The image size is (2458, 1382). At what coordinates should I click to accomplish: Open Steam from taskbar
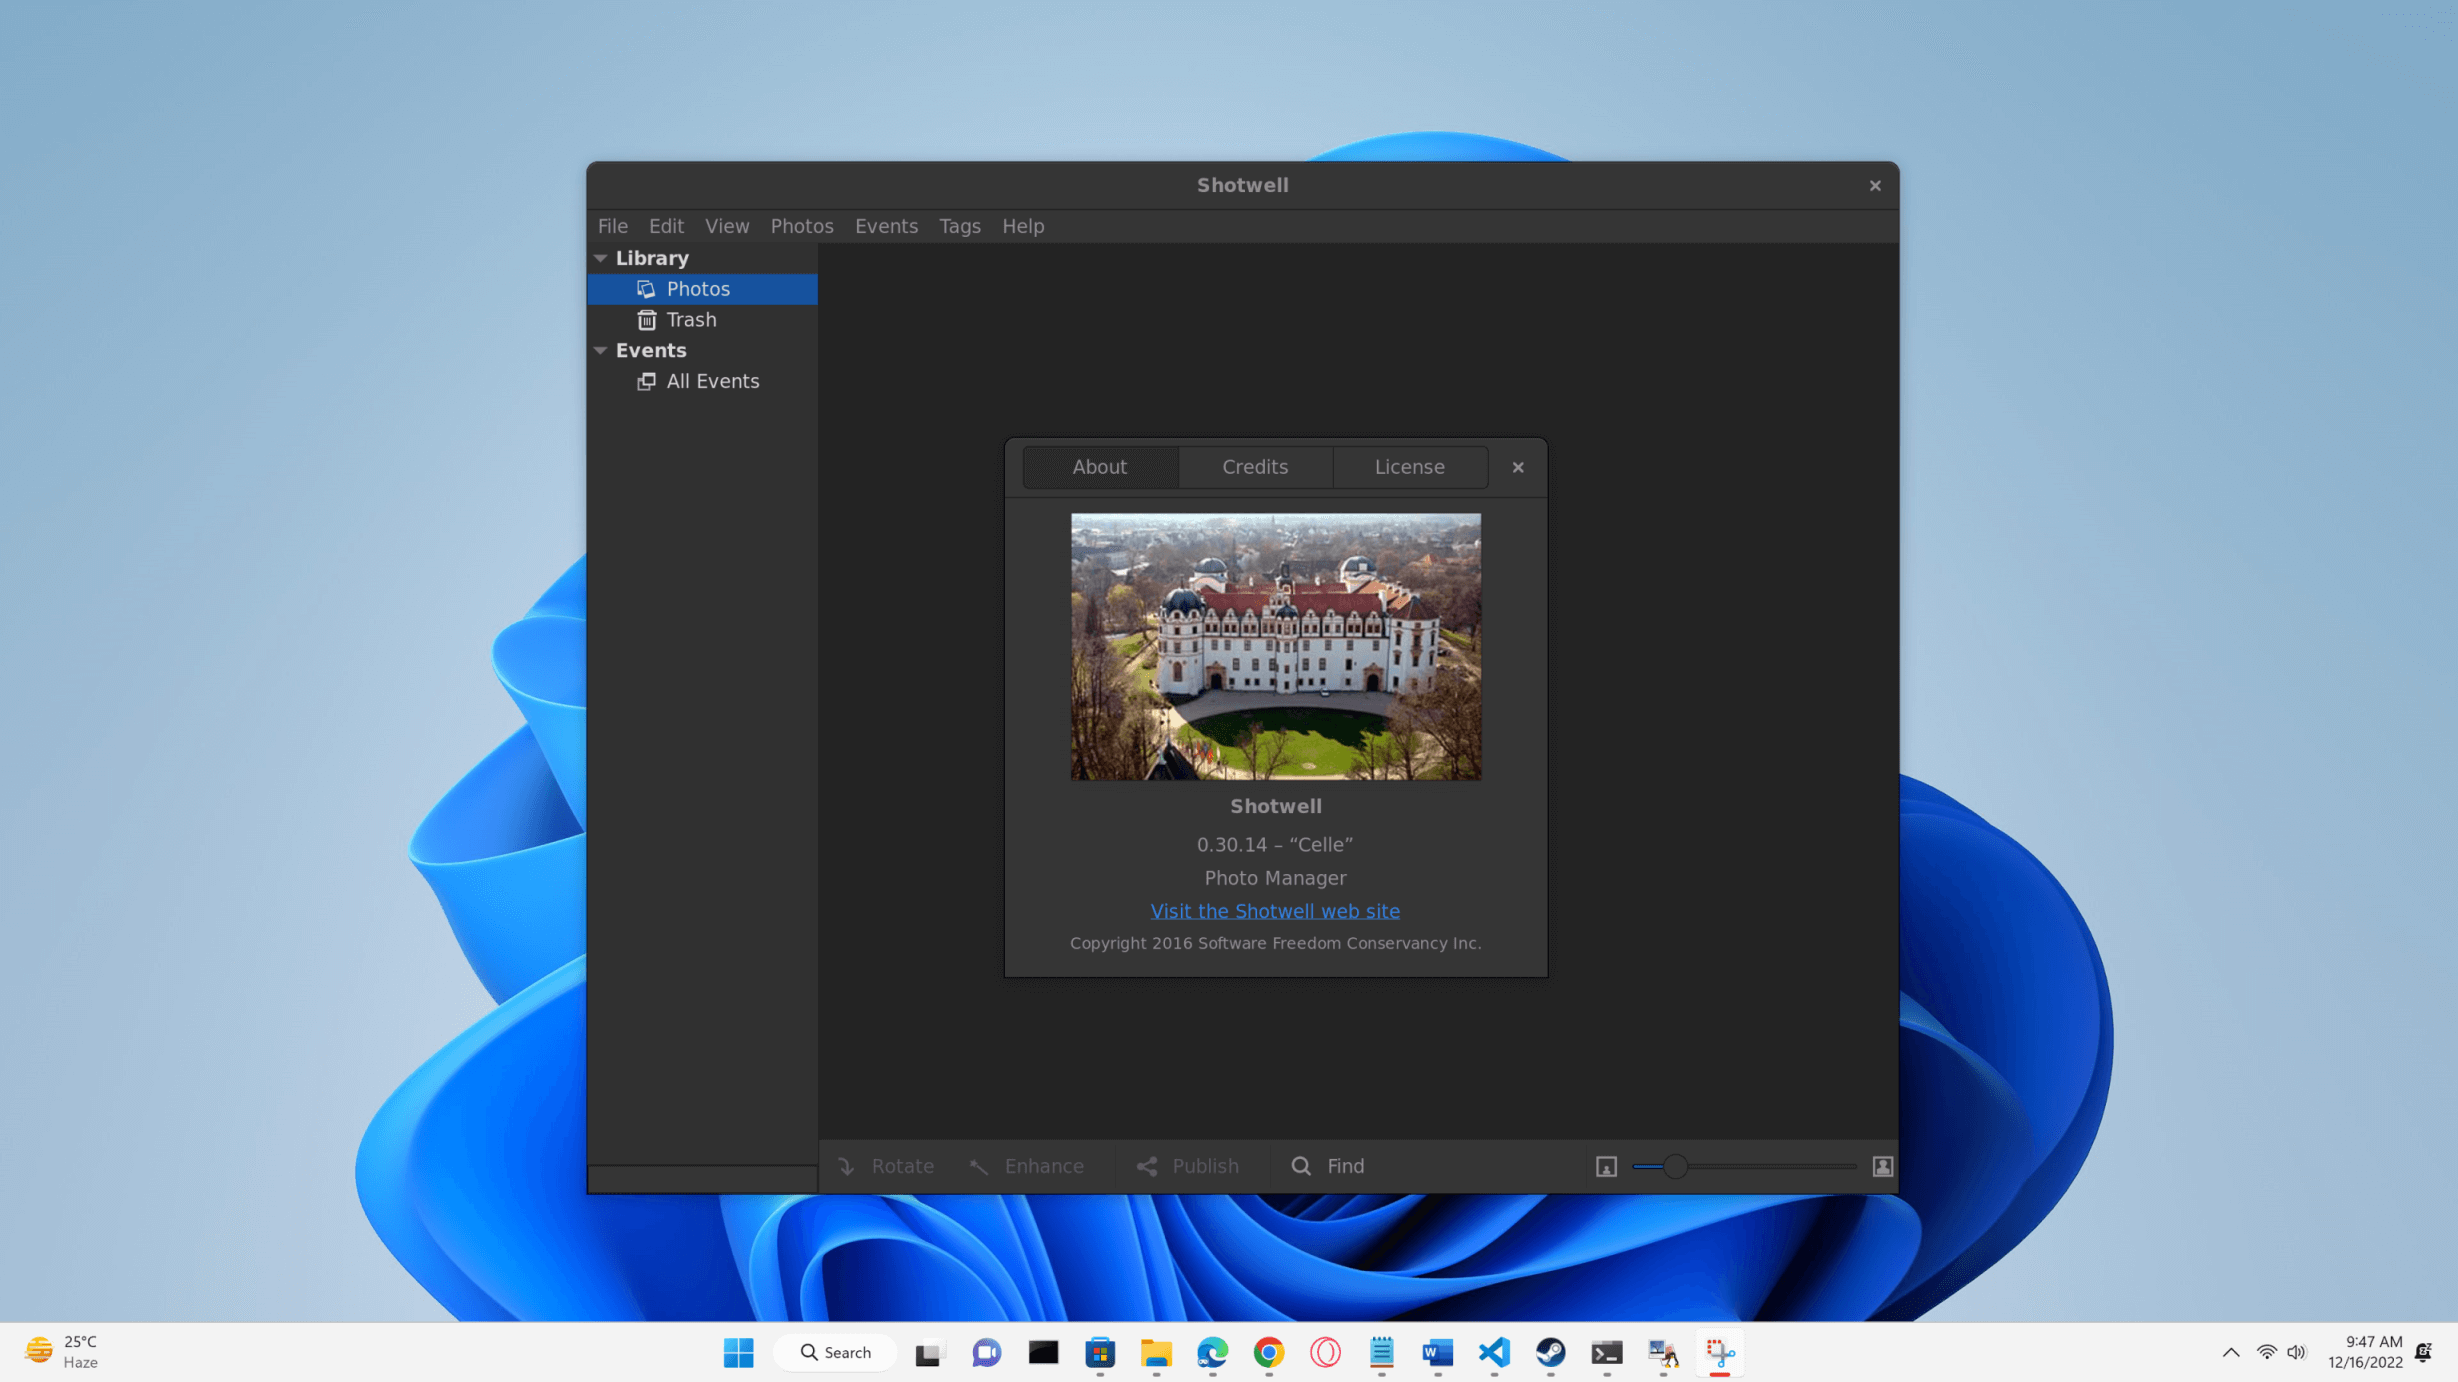pos(1550,1353)
